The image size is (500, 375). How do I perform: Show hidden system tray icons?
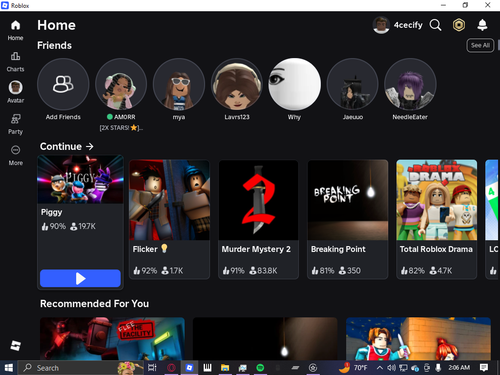click(x=379, y=368)
